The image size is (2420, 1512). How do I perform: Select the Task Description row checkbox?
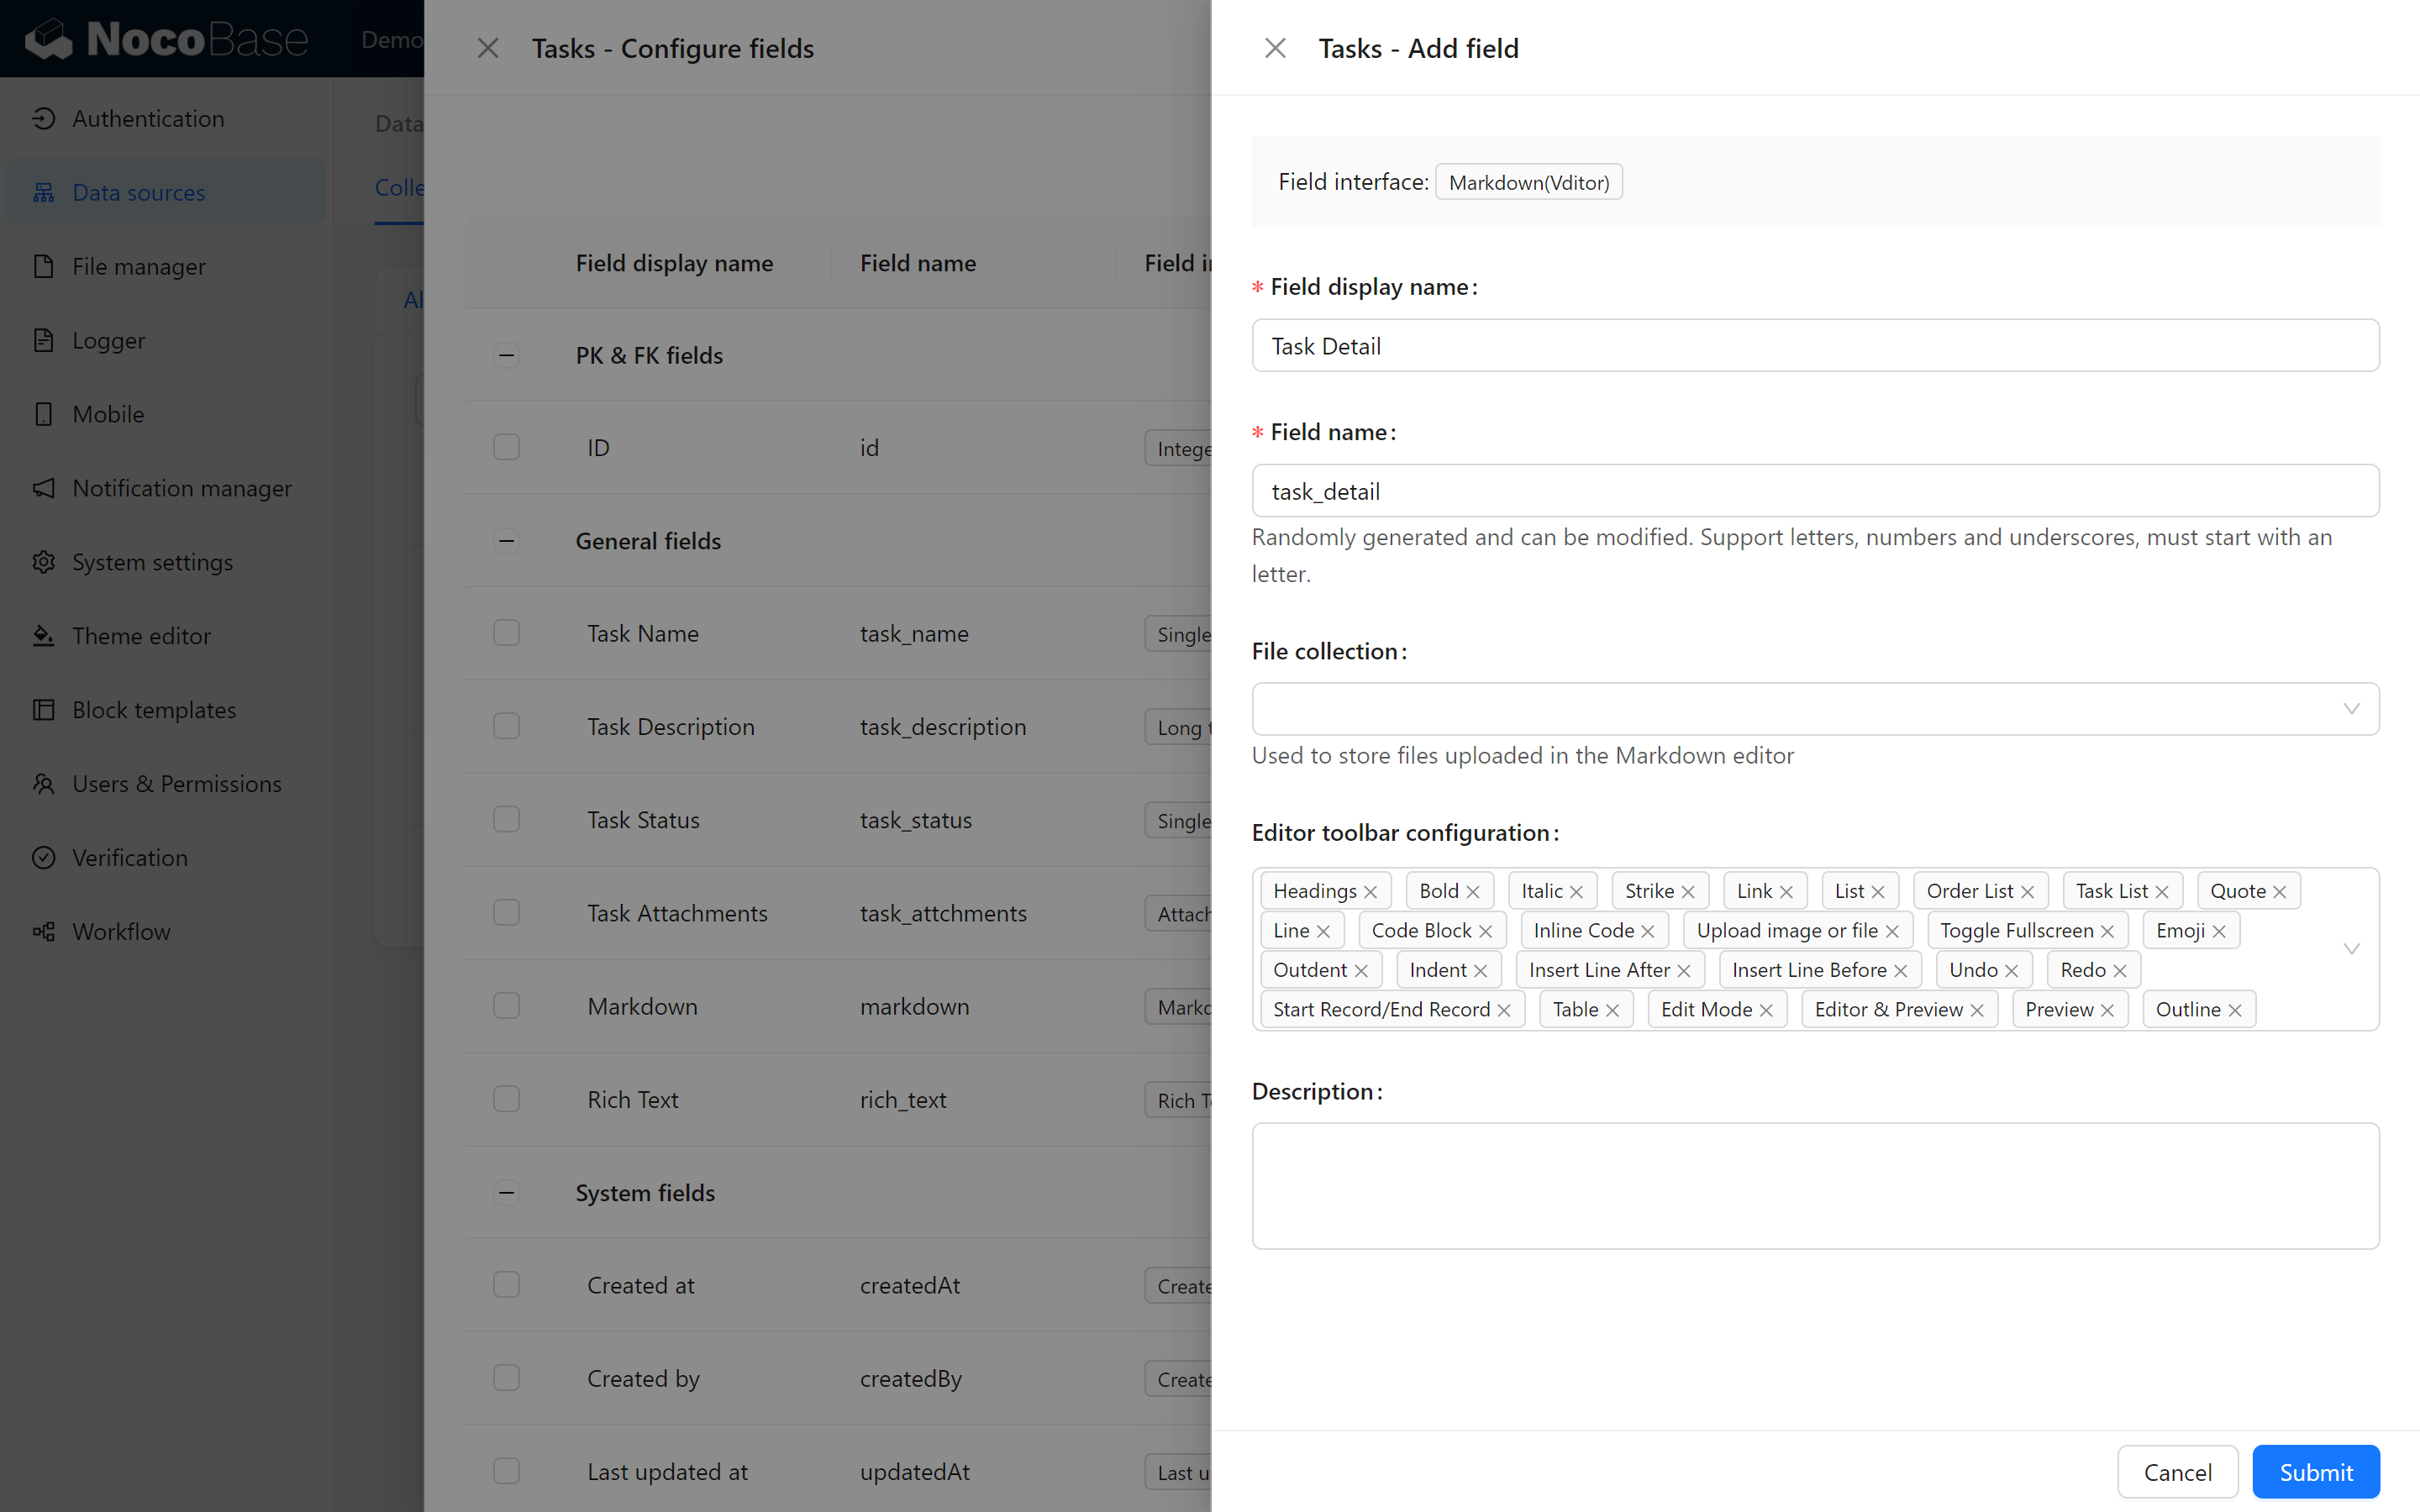coord(507,726)
